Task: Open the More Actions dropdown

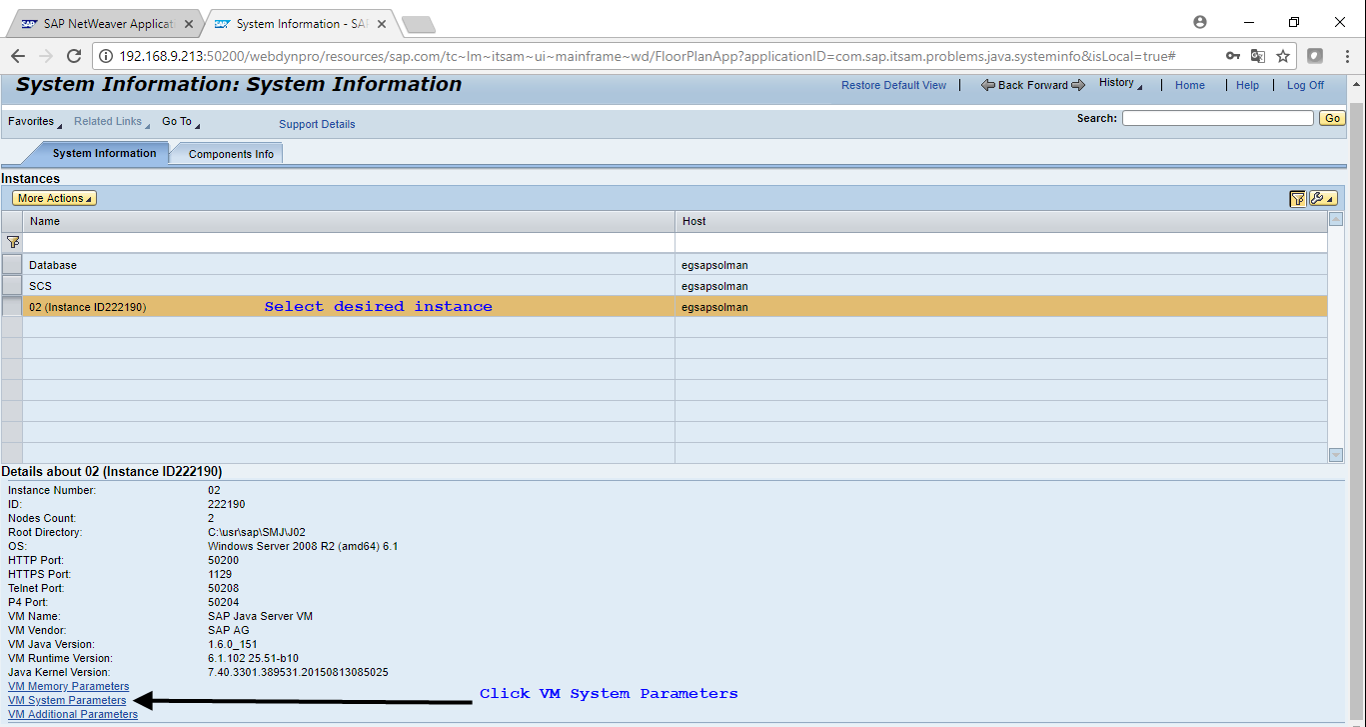Action: pyautogui.click(x=54, y=198)
